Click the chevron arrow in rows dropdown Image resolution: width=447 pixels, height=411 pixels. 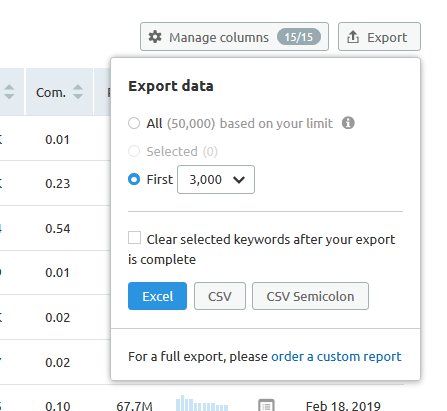click(239, 180)
